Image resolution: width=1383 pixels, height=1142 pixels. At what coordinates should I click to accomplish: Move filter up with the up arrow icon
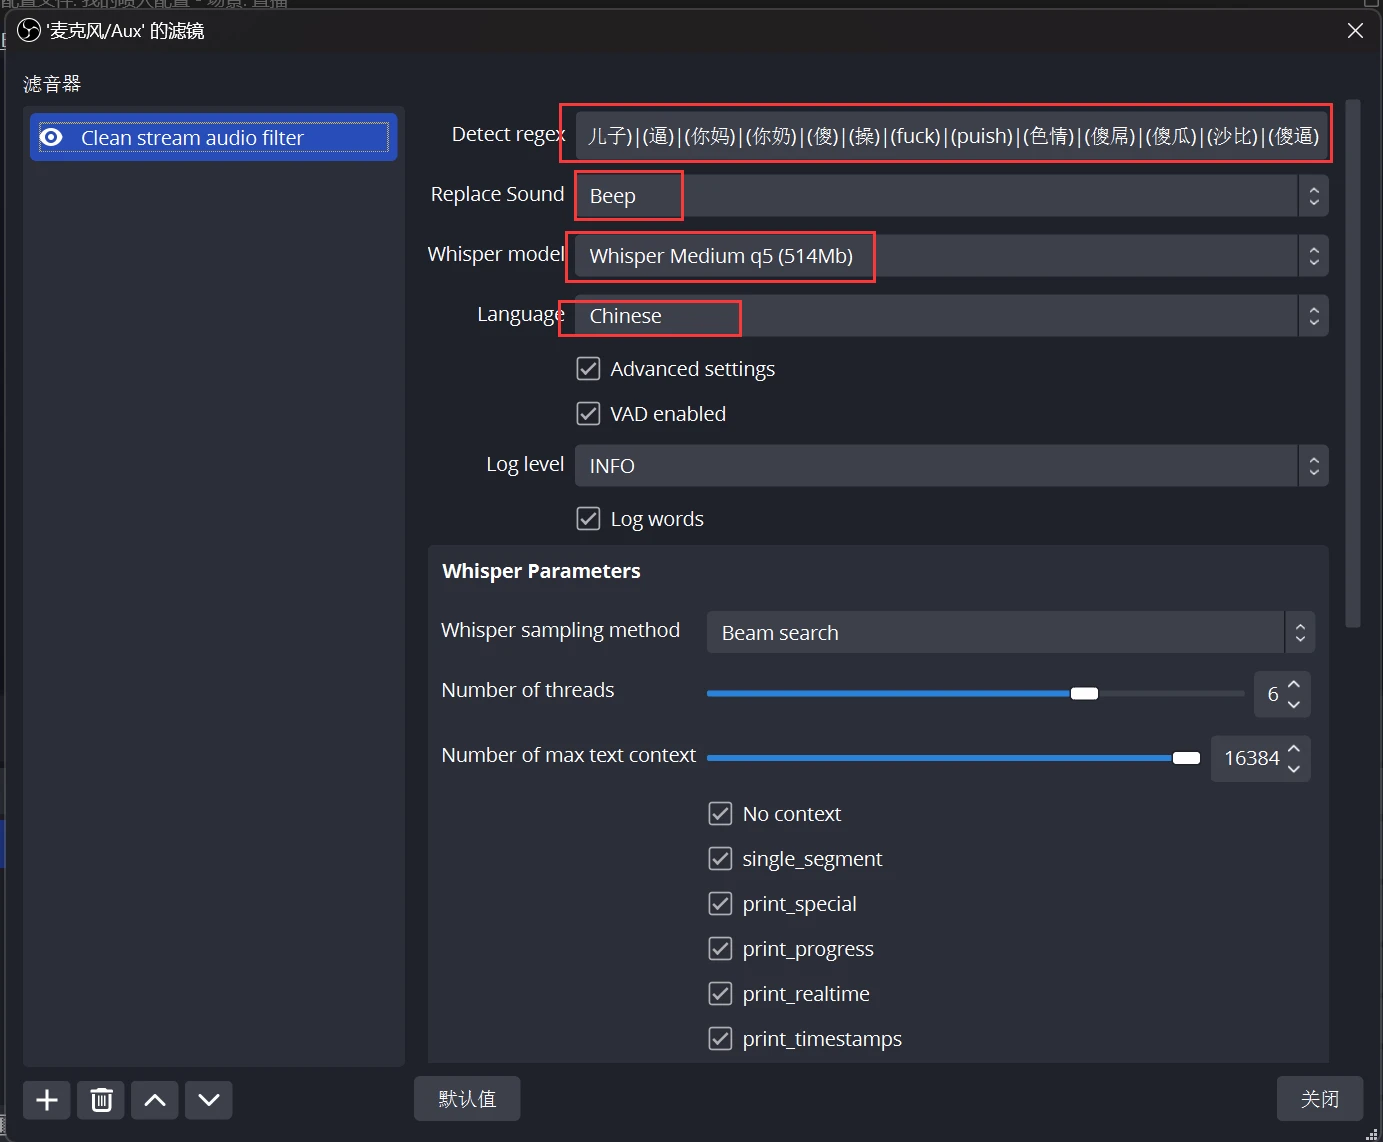coord(155,1100)
